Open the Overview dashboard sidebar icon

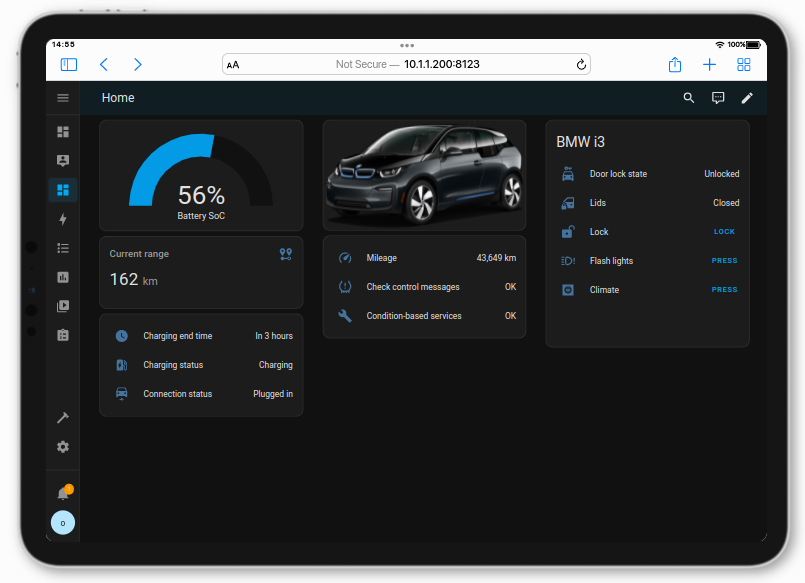tap(63, 132)
